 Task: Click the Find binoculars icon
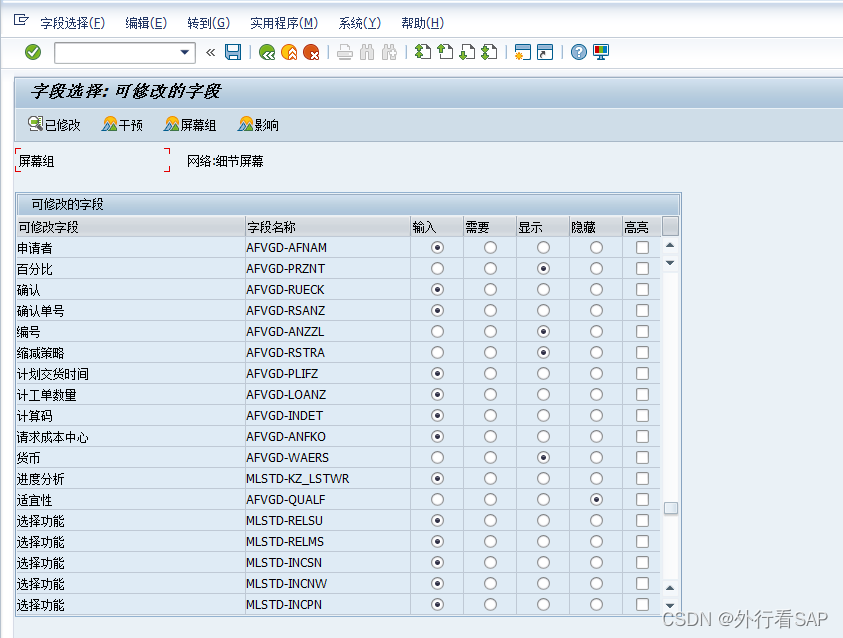point(367,52)
